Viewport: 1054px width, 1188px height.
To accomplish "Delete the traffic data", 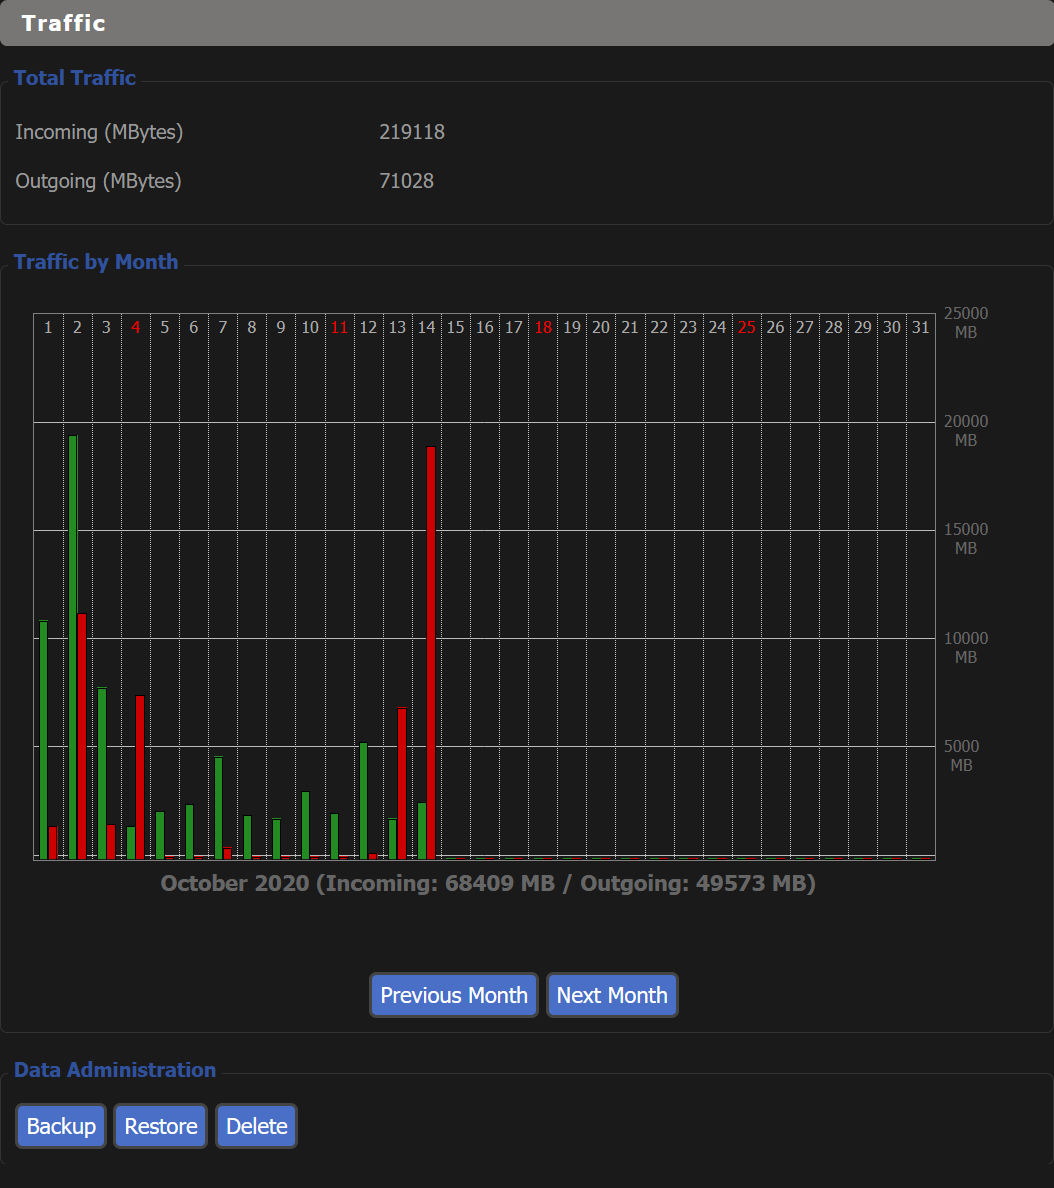I will [256, 1126].
